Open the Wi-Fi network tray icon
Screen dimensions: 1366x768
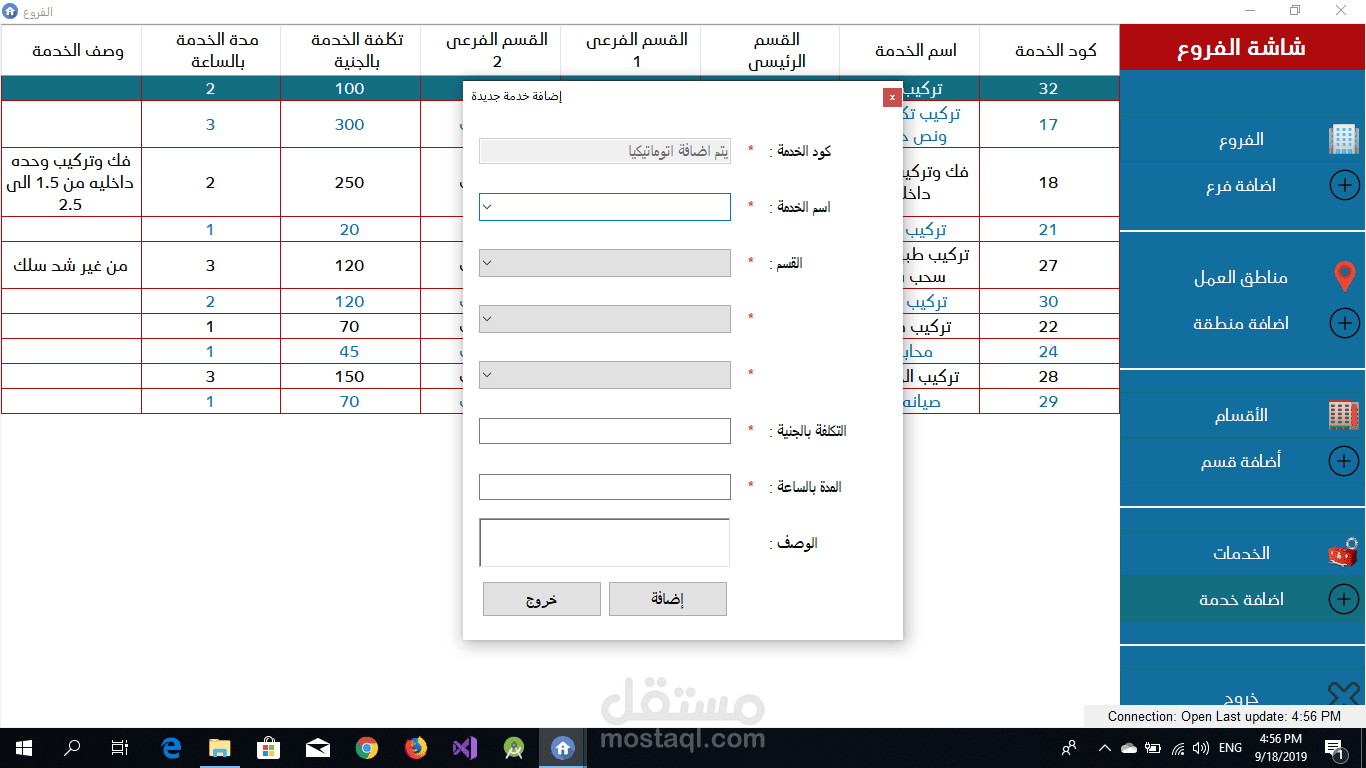[1178, 747]
